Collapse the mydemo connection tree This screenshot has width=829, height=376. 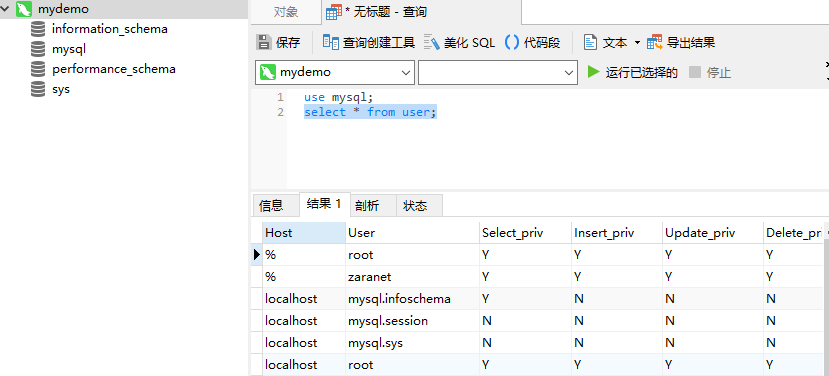coord(6,9)
